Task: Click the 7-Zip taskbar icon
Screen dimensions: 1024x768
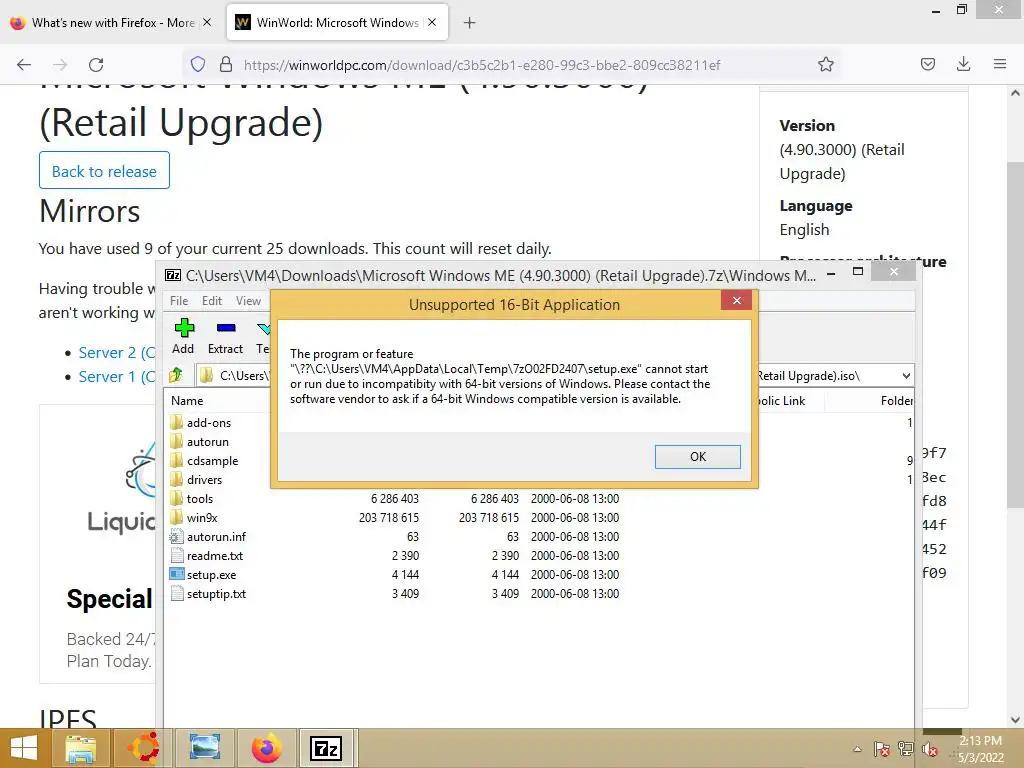Action: tap(327, 748)
